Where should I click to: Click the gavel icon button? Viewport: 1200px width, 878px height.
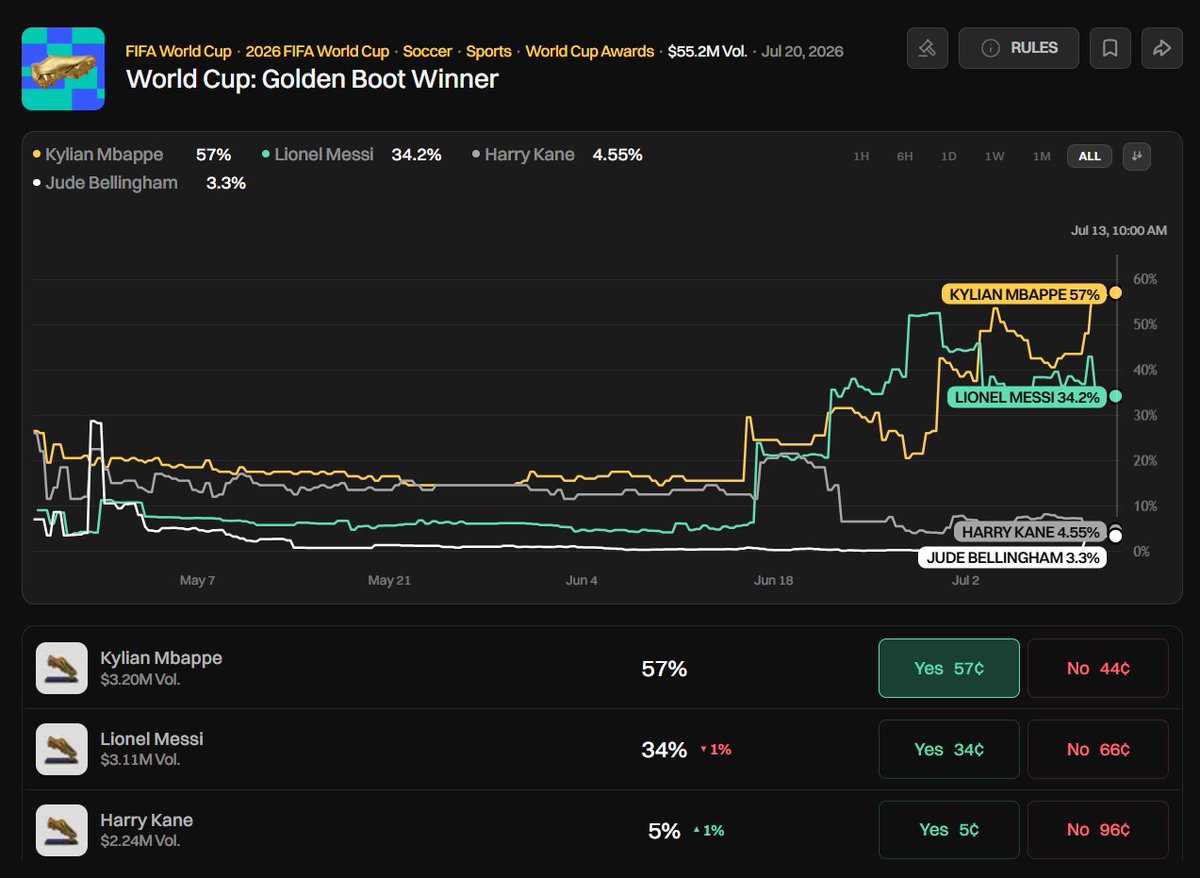927,48
